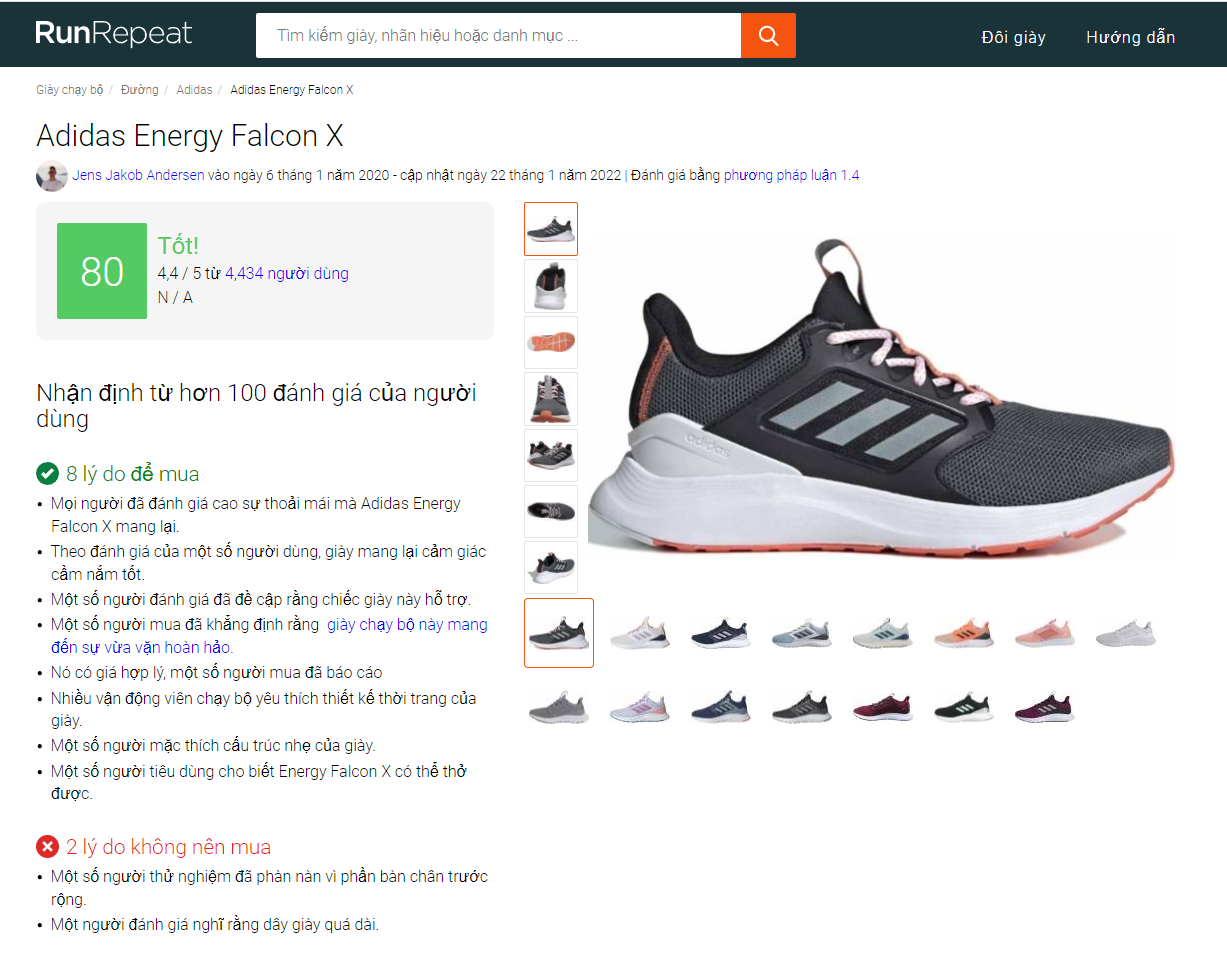Screen dimensions: 1227x956
Task: Click Jens Jakob Andersen's avatar photo
Action: tap(52, 176)
